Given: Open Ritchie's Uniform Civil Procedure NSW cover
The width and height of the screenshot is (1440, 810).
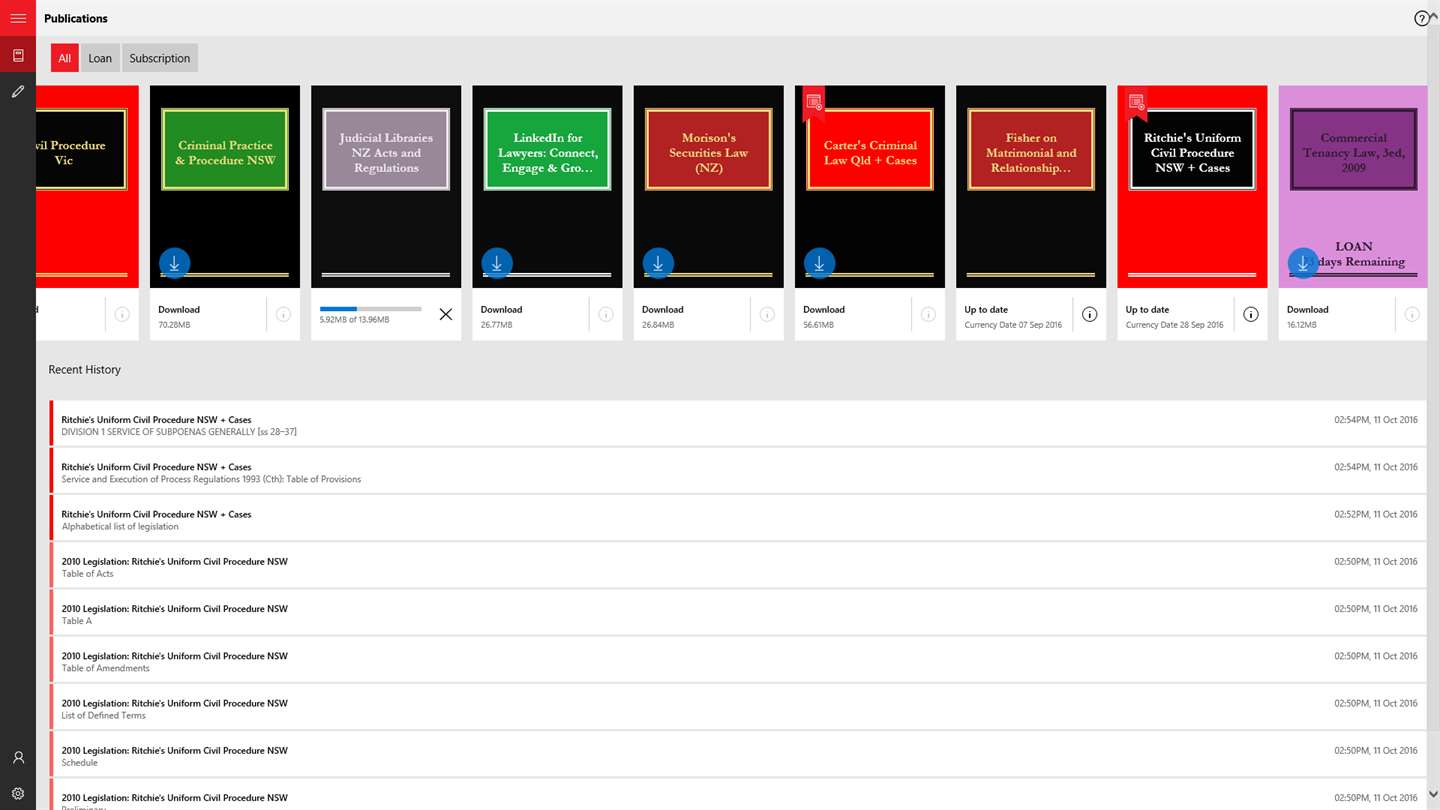Looking at the screenshot, I should click(x=1192, y=187).
